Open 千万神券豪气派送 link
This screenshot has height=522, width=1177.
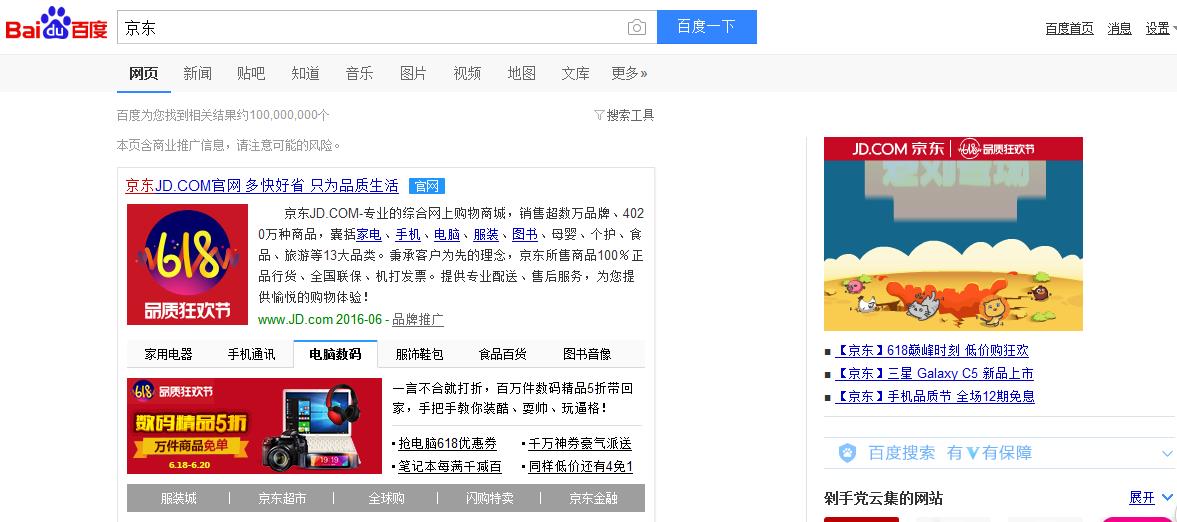580,444
